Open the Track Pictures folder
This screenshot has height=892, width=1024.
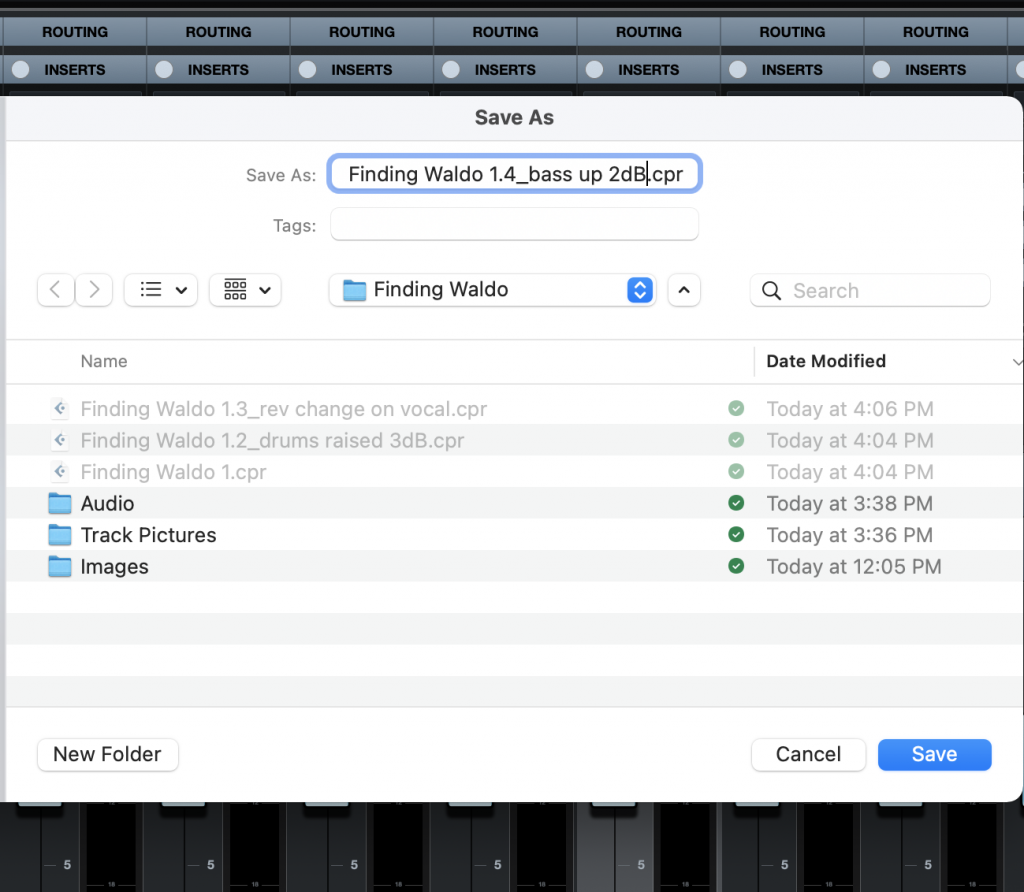pyautogui.click(x=515, y=535)
